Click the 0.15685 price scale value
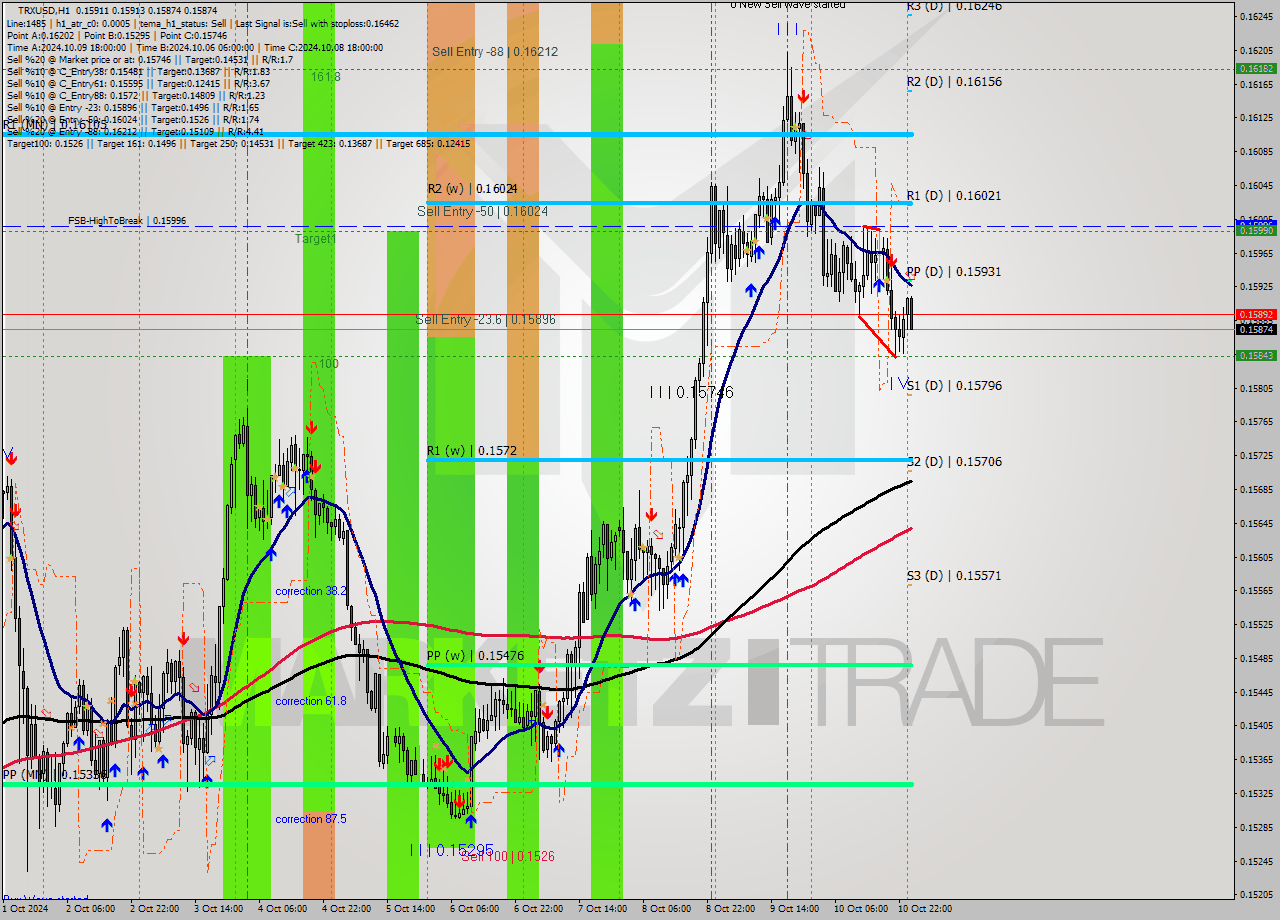1280x920 pixels. coord(1256,490)
